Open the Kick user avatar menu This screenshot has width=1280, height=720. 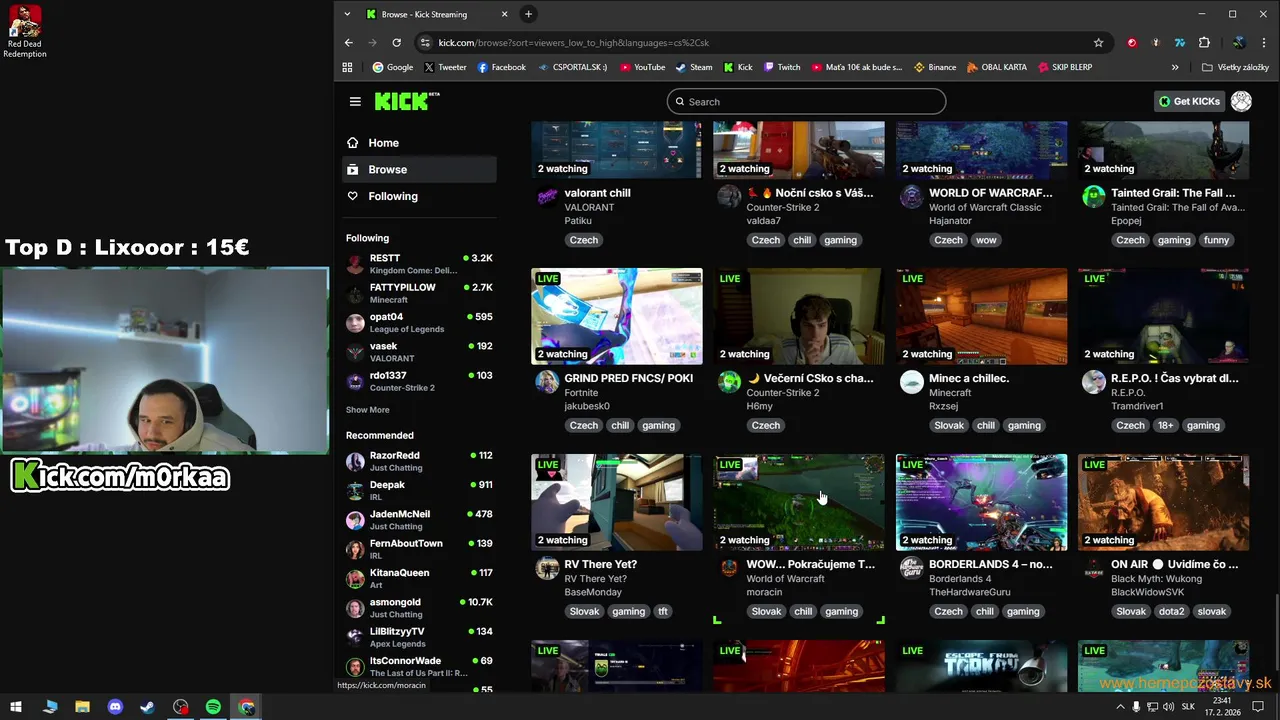pos(1241,101)
